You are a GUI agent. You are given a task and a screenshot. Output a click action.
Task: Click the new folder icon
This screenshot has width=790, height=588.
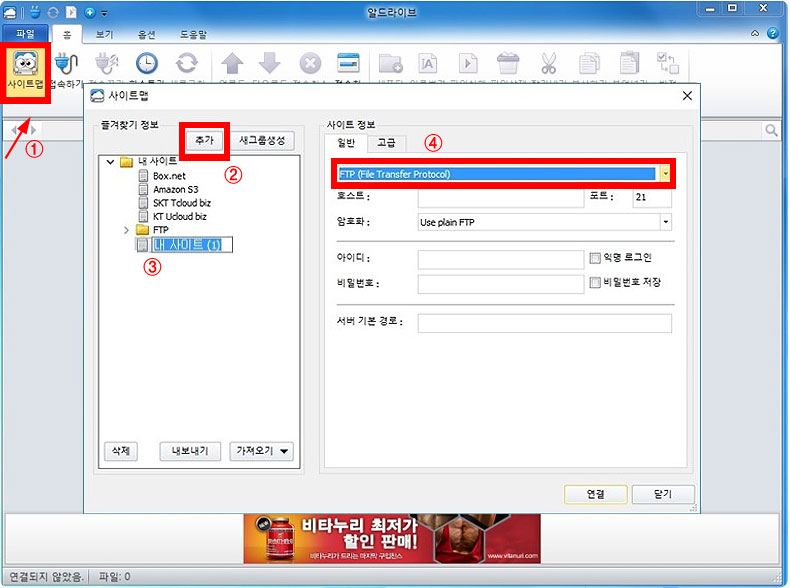point(390,63)
